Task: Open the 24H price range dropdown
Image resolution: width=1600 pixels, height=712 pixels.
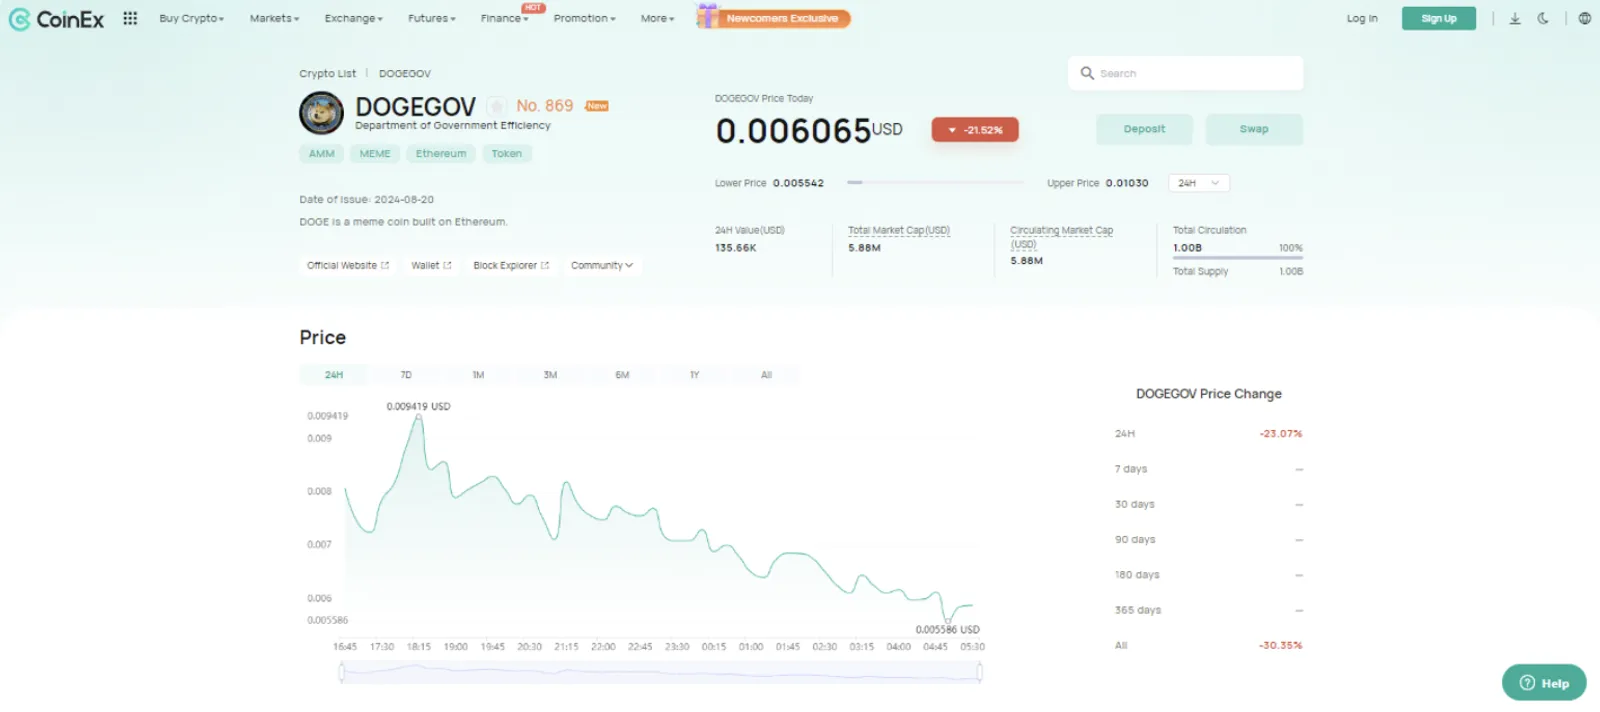Action: [1198, 183]
